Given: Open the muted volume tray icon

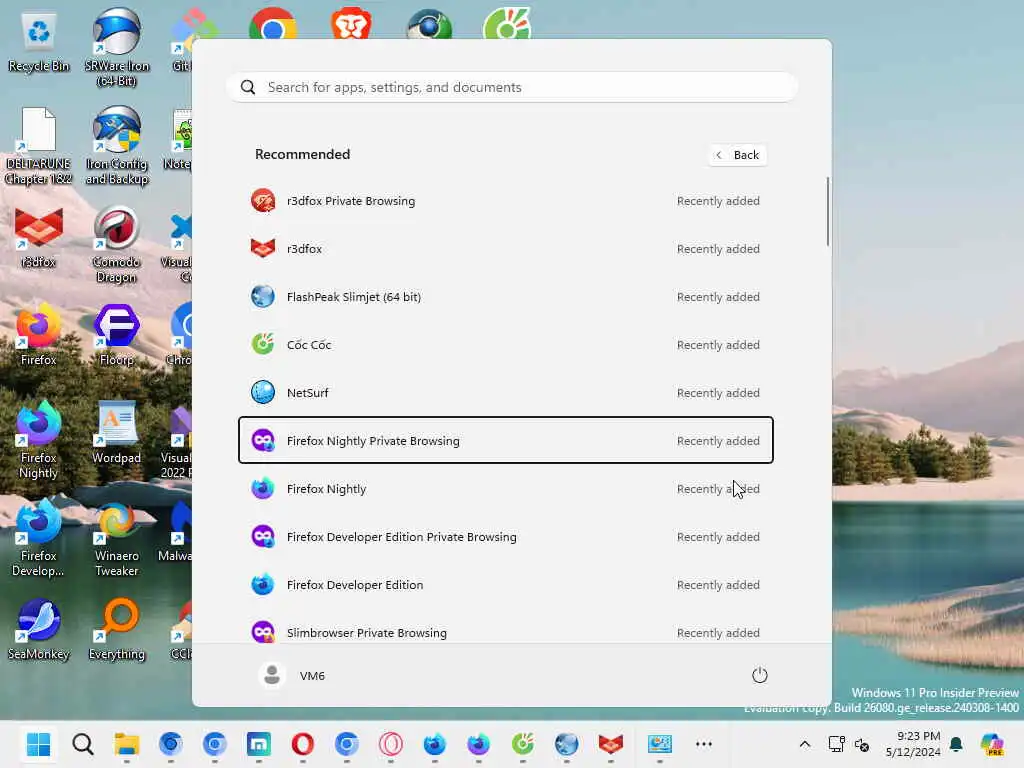Looking at the screenshot, I should 861,744.
